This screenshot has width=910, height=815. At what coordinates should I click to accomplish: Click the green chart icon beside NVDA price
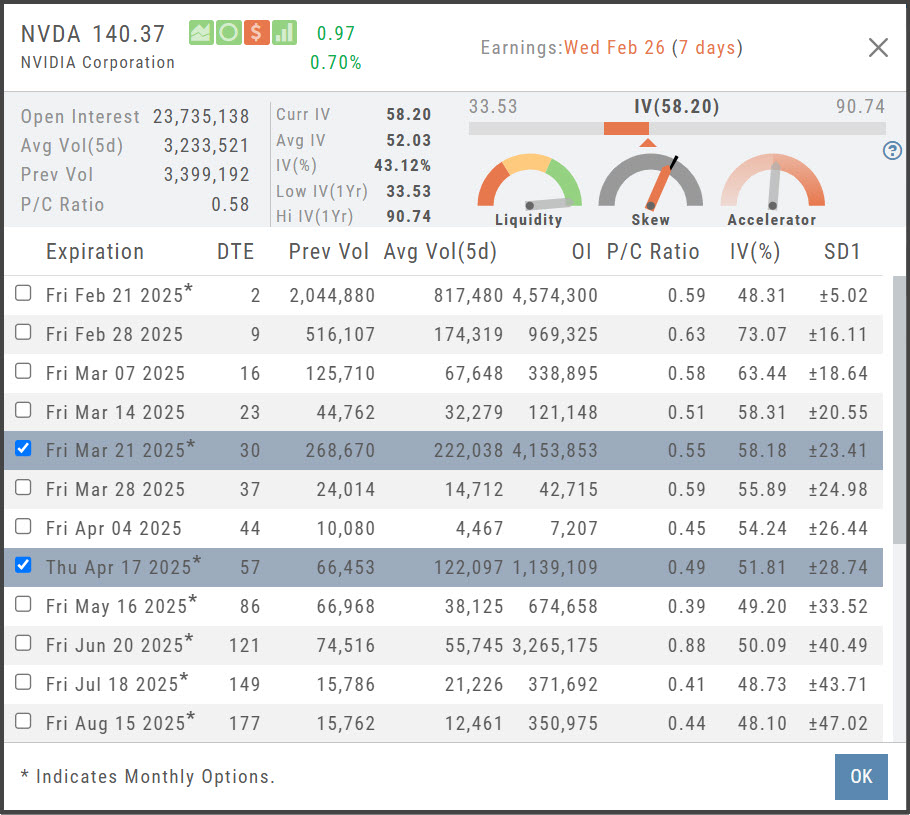click(x=201, y=33)
